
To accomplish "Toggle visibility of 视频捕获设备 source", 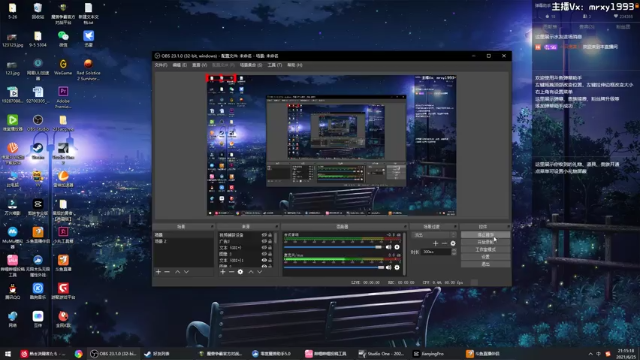I will click(264, 235).
